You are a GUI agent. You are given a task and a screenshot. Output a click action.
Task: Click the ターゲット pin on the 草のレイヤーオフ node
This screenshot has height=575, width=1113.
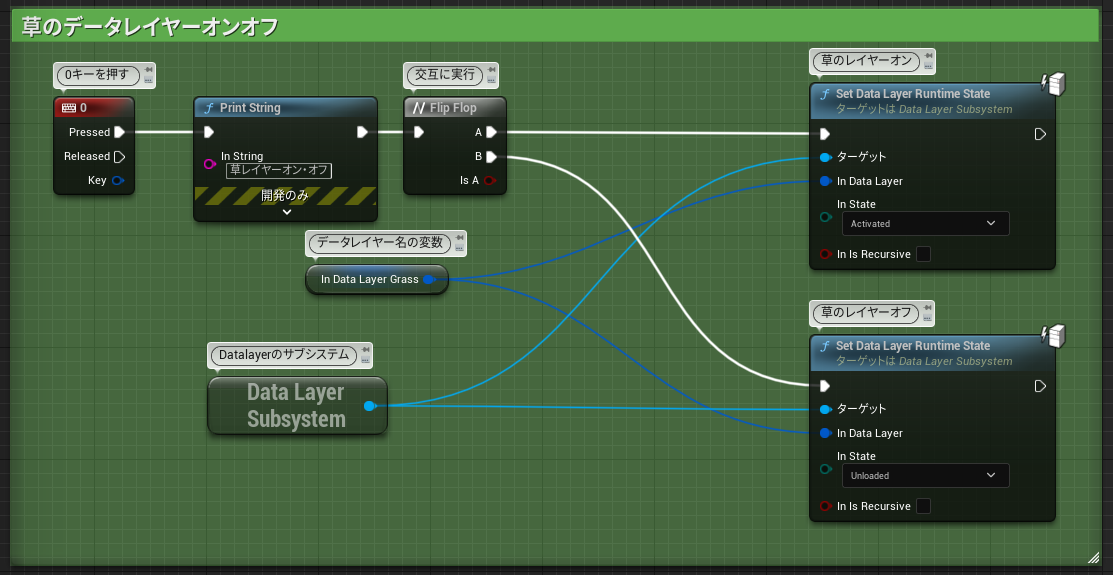(x=826, y=409)
